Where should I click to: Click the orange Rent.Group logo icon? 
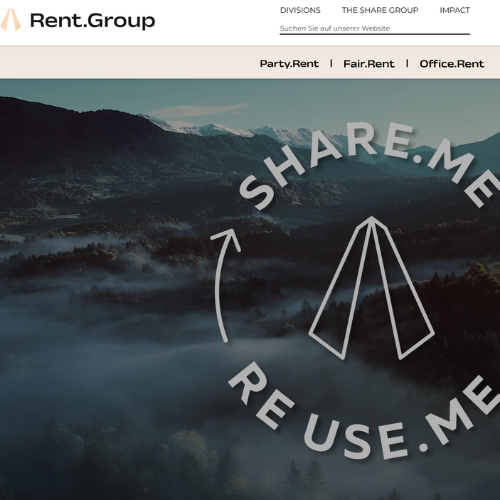tap(11, 20)
